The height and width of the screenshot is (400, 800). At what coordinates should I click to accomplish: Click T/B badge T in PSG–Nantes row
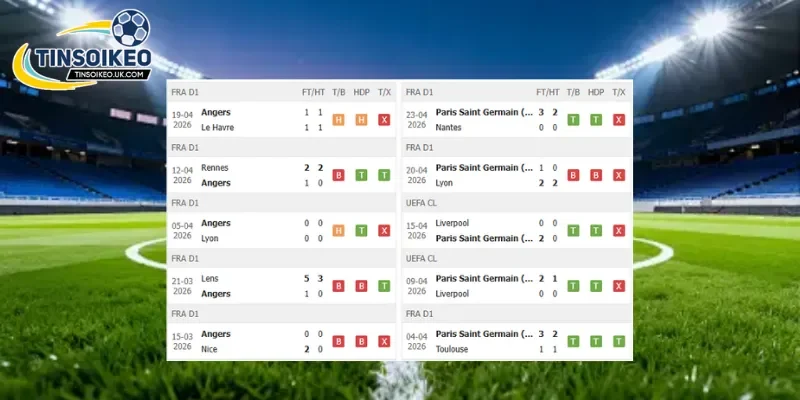pos(573,120)
